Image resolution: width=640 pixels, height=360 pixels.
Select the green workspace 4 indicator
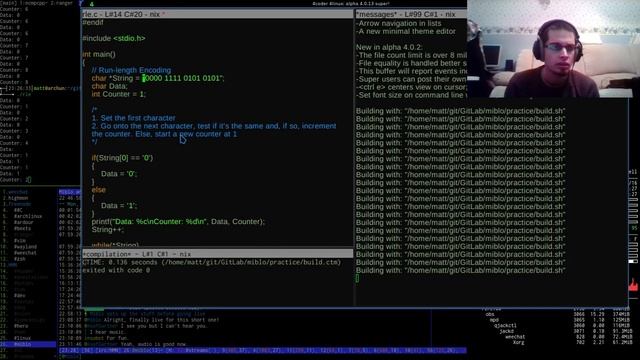point(91,4)
